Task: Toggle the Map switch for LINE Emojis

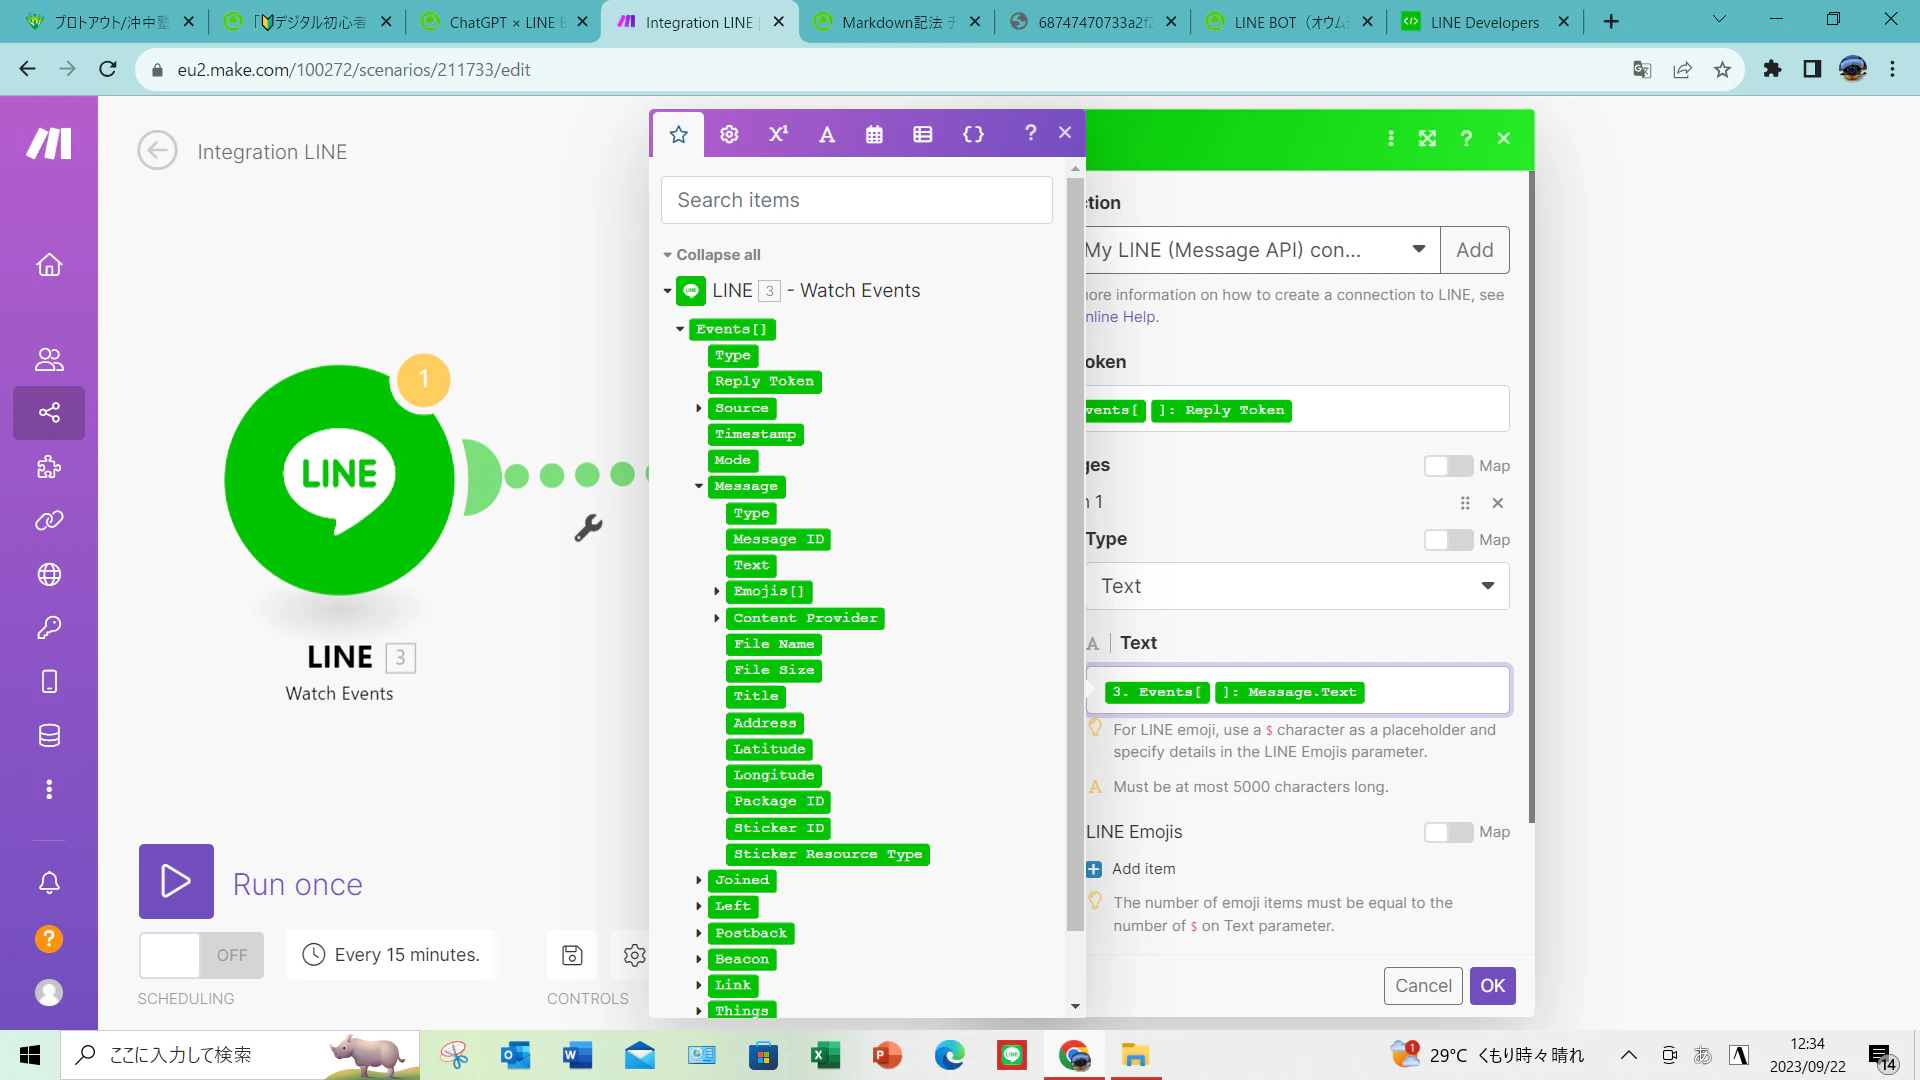Action: click(1449, 832)
